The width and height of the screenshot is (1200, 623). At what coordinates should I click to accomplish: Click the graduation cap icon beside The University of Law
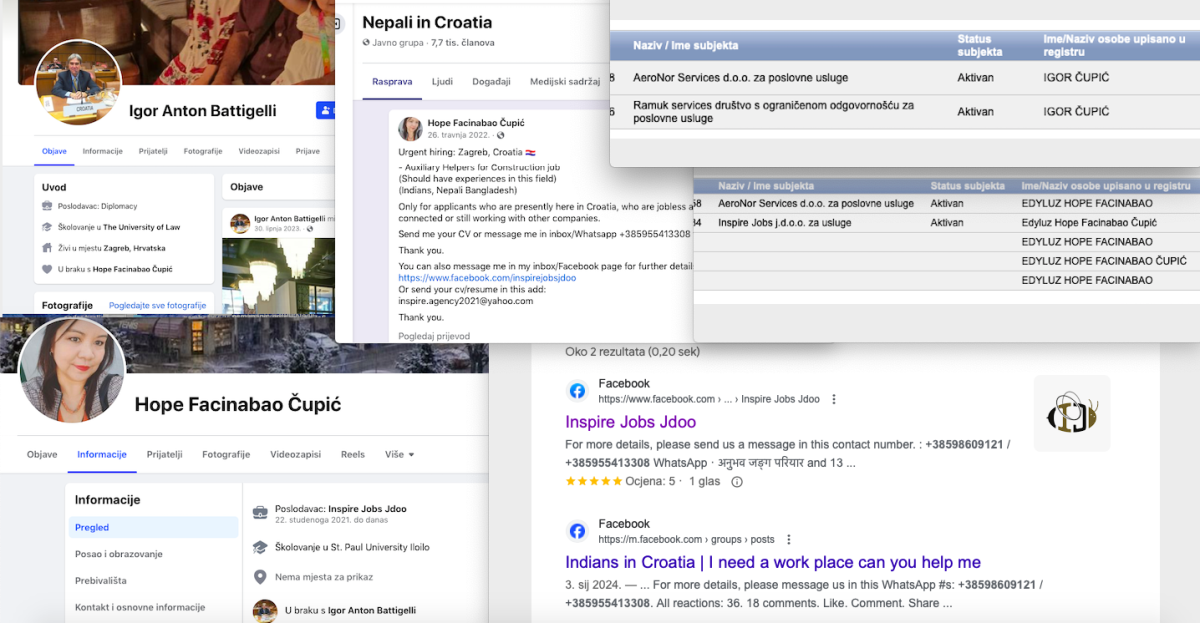47,227
